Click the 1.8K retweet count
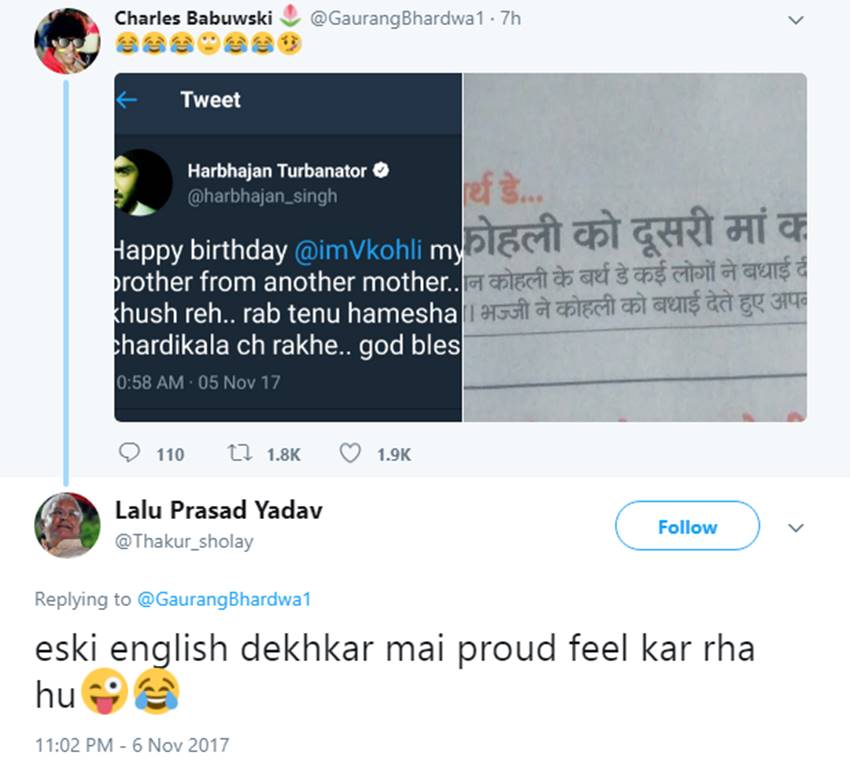This screenshot has height=770, width=850. click(x=284, y=454)
